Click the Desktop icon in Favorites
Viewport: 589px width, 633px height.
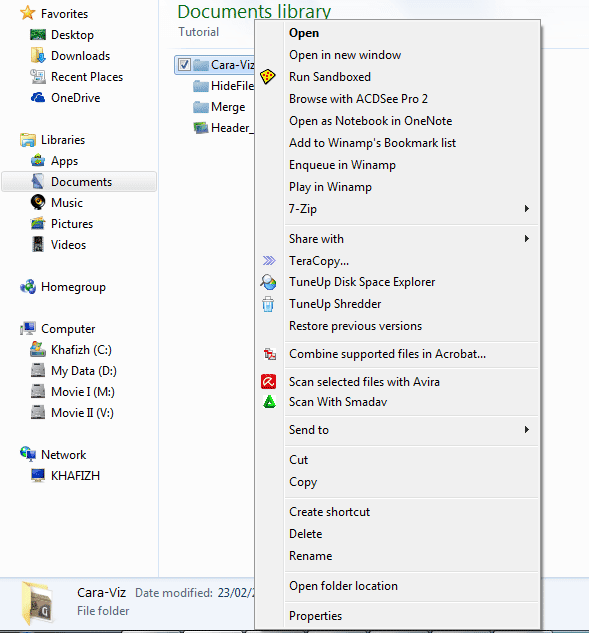click(38, 35)
